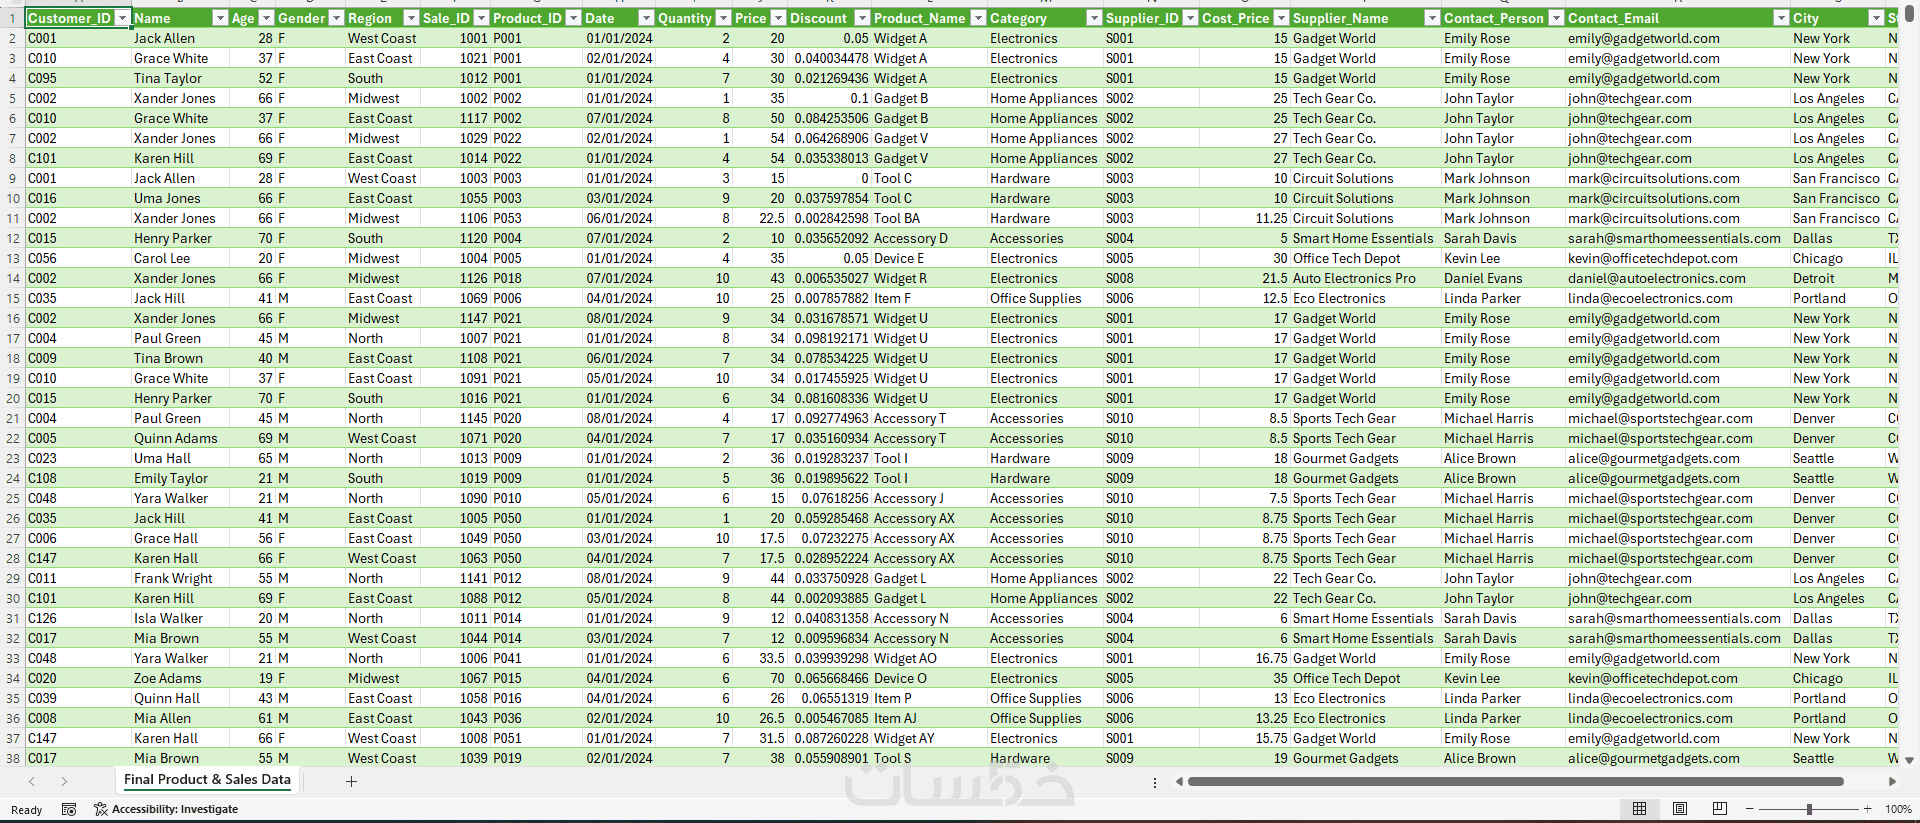Image resolution: width=1920 pixels, height=823 pixels.
Task: Select the Final Product & Sales Data tab
Action: click(207, 780)
